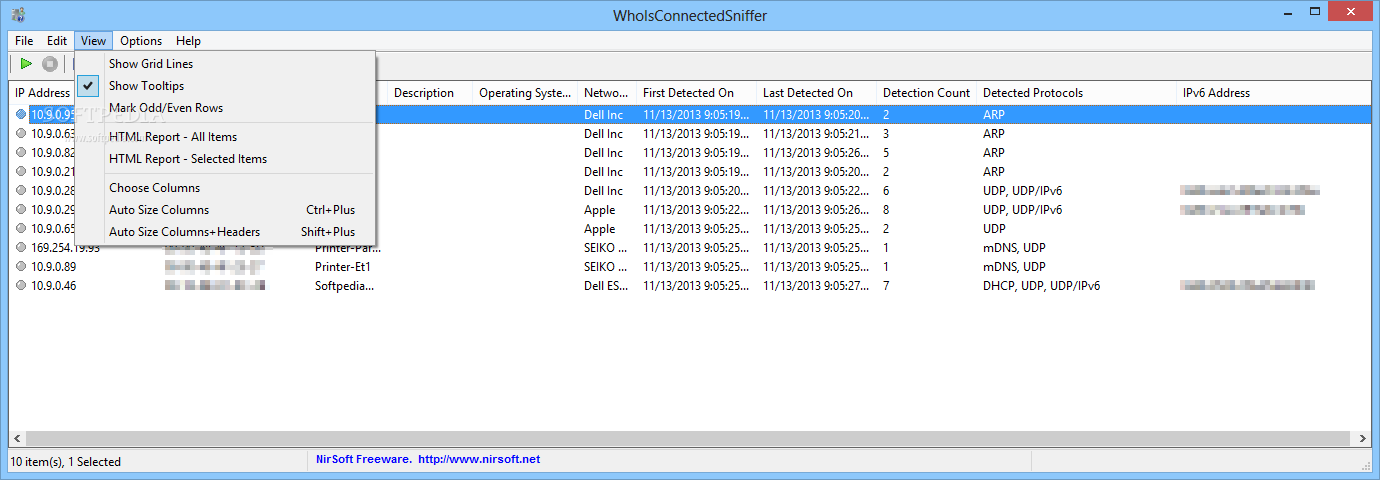Click SEIKO cell in the 10.9.0.89 row
The width and height of the screenshot is (1380, 480).
[606, 267]
